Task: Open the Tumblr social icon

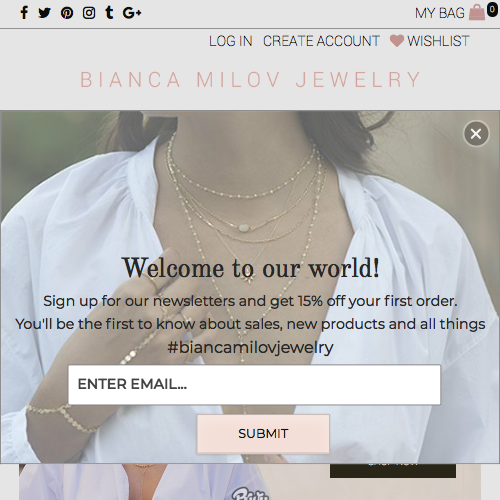Action: coord(109,12)
